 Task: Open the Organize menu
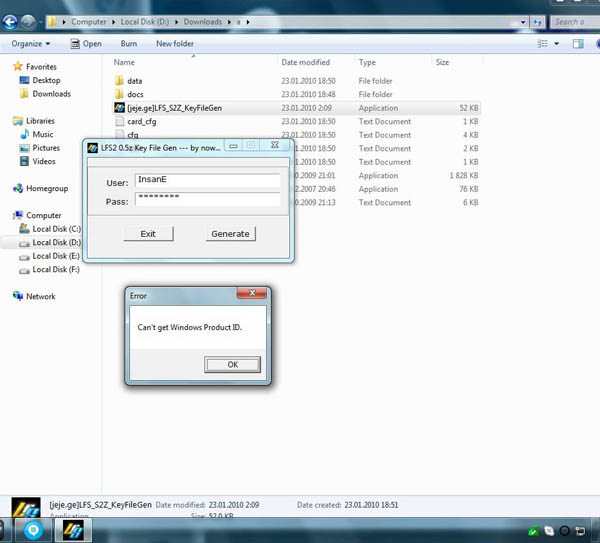pyautogui.click(x=31, y=44)
